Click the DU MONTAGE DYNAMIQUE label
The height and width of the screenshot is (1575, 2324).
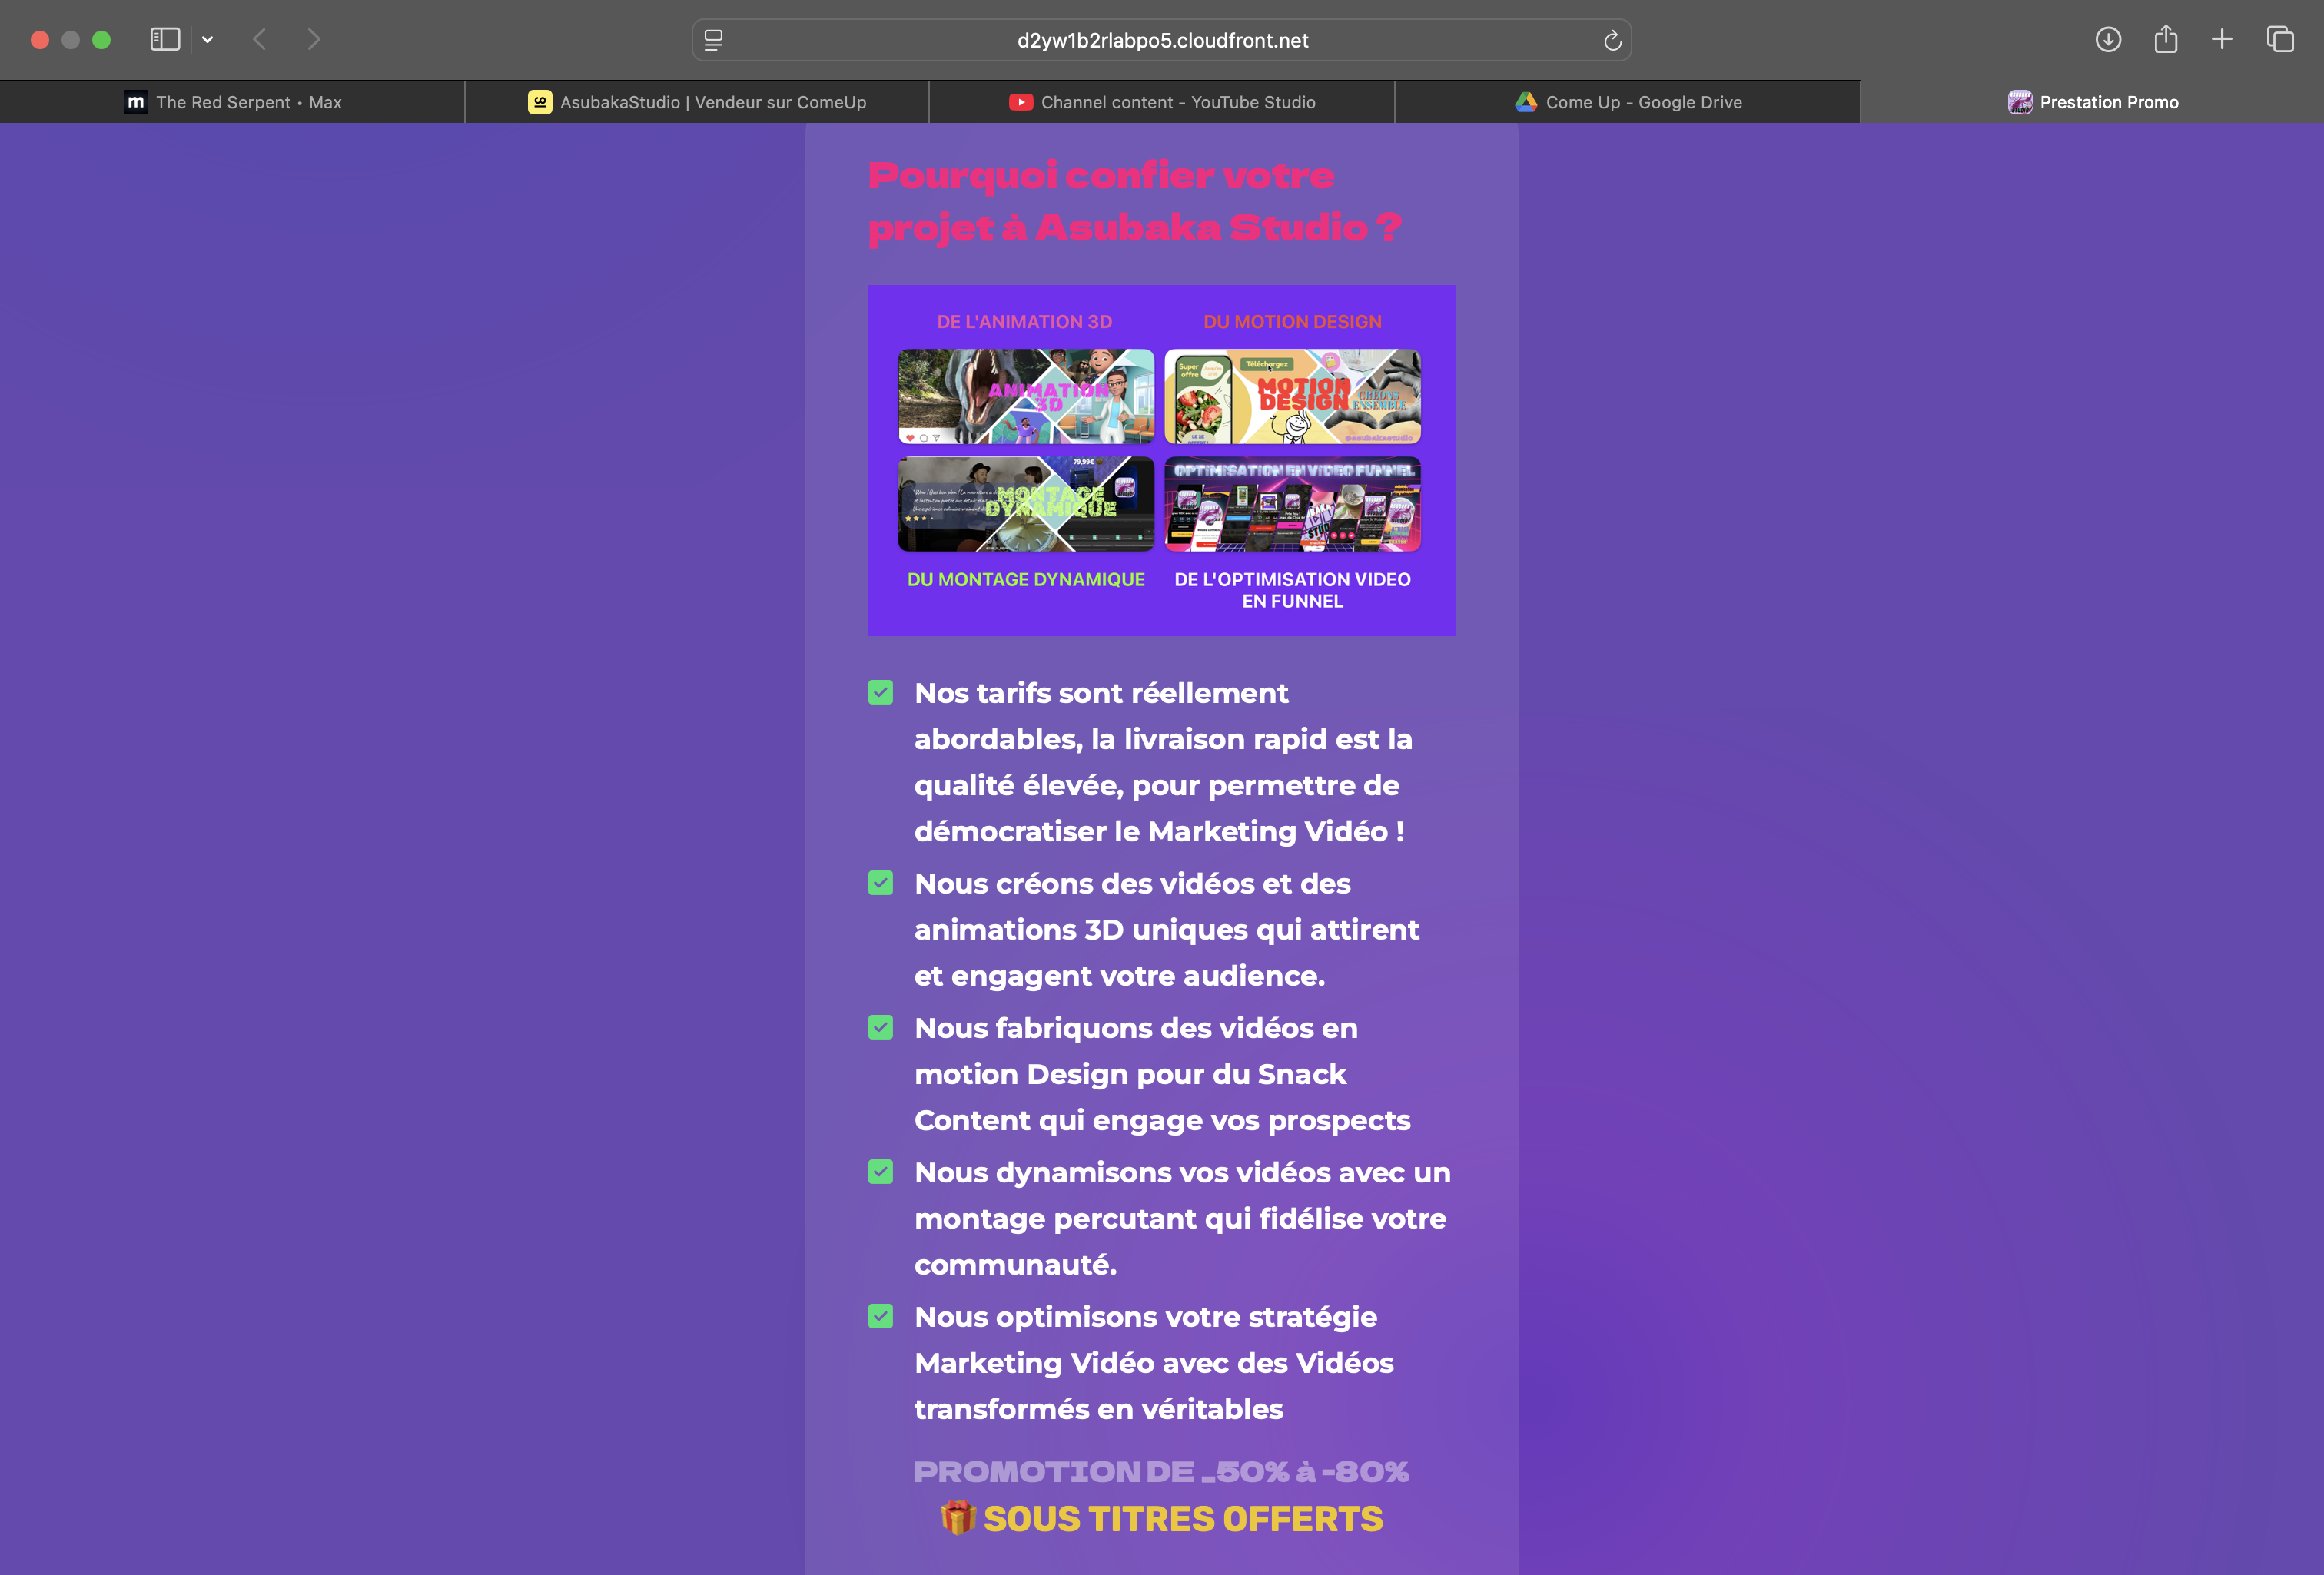pos(1026,579)
